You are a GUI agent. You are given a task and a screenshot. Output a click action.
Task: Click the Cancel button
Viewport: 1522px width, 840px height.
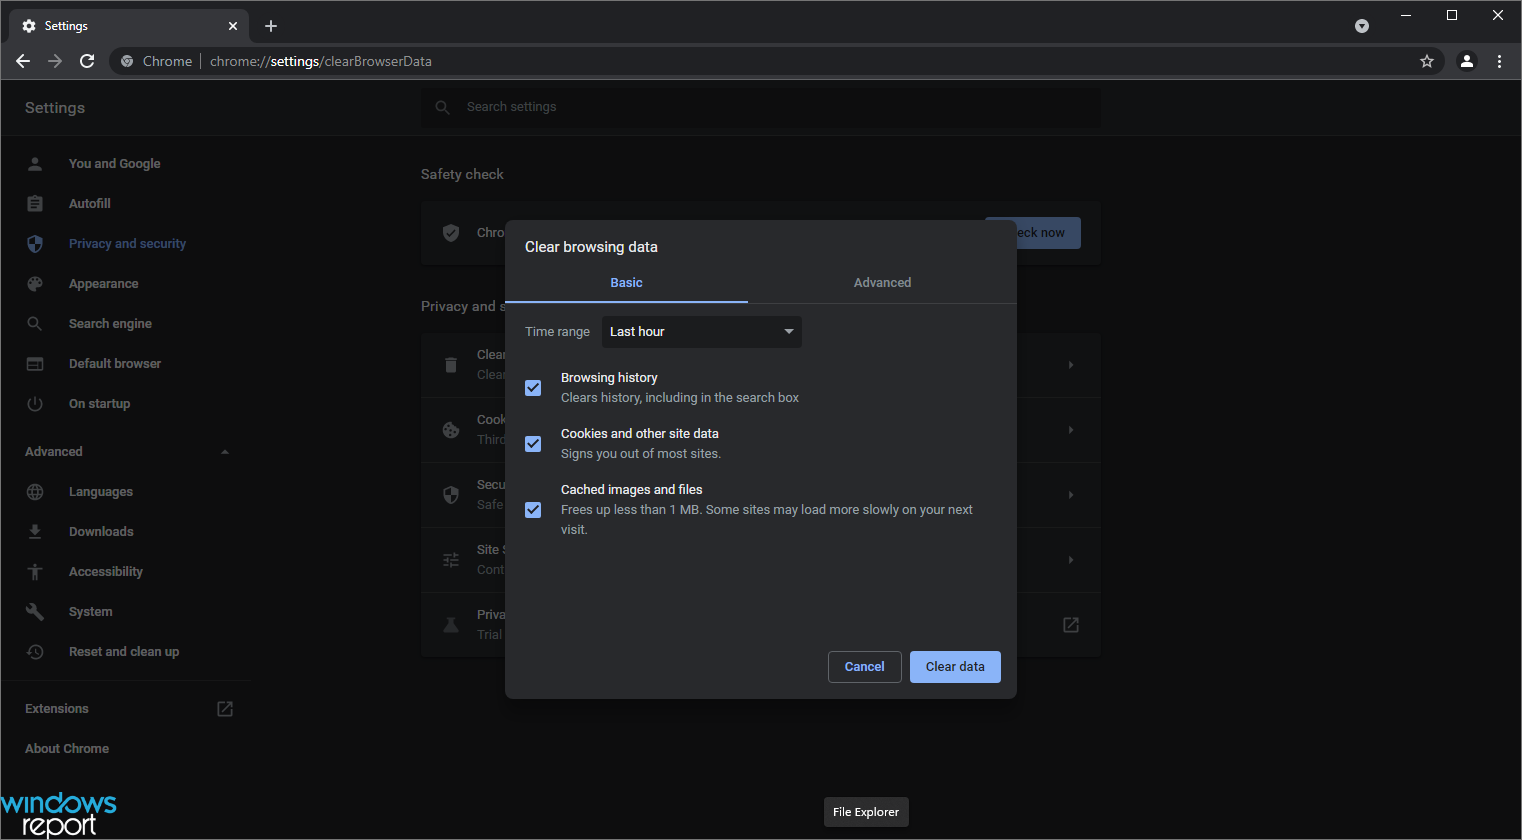pos(865,667)
